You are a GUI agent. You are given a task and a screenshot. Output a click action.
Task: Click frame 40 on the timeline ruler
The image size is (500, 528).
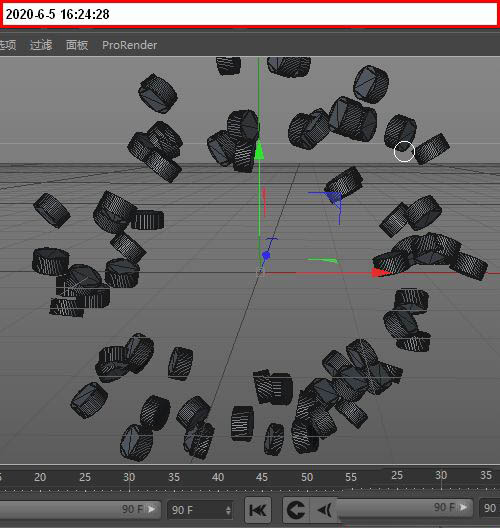tap(218, 477)
